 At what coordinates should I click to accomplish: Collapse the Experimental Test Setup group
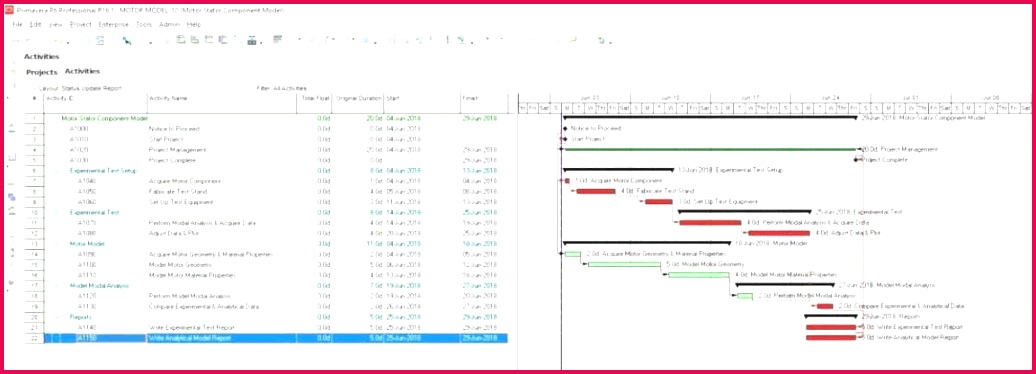pos(57,170)
